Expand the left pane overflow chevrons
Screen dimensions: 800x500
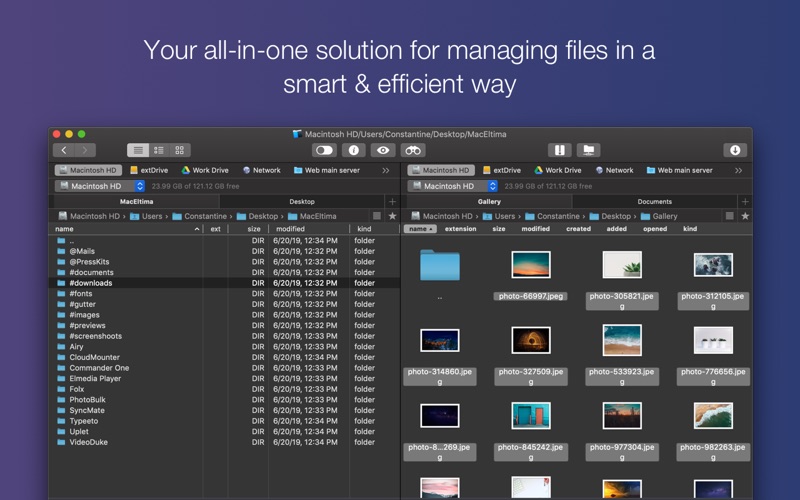click(x=386, y=171)
